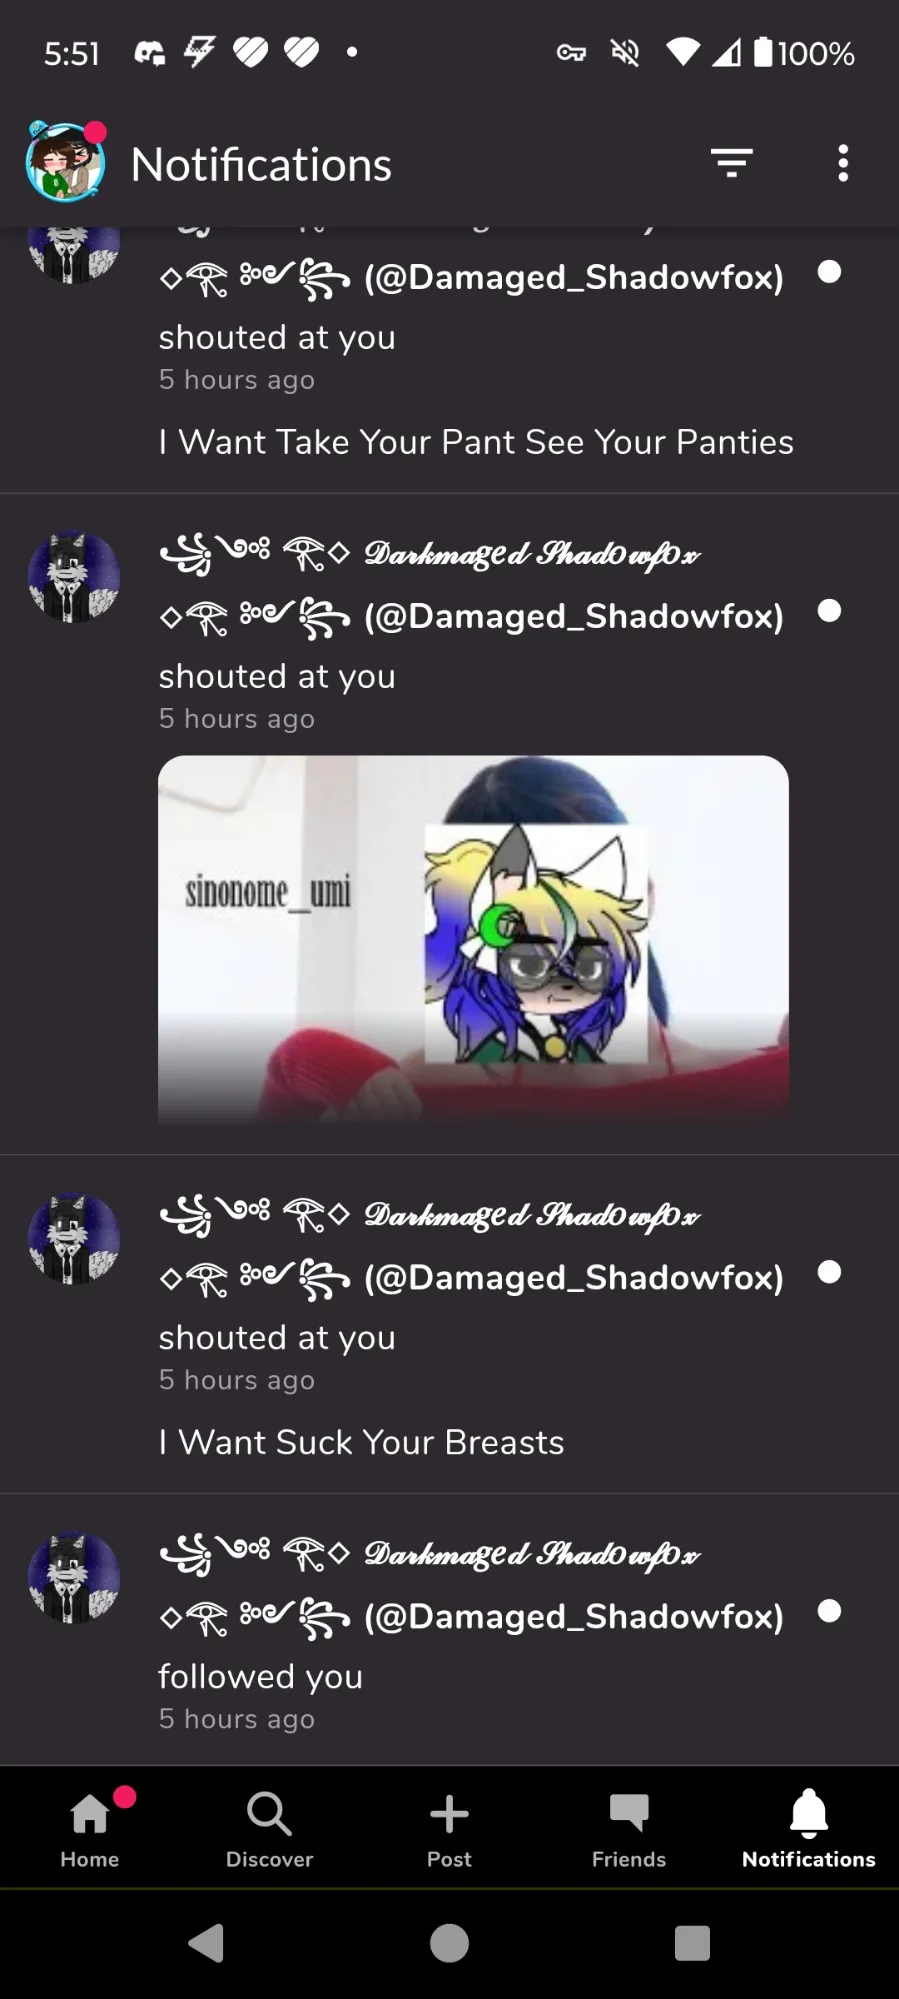Tap unread dot on the image shout

click(829, 611)
